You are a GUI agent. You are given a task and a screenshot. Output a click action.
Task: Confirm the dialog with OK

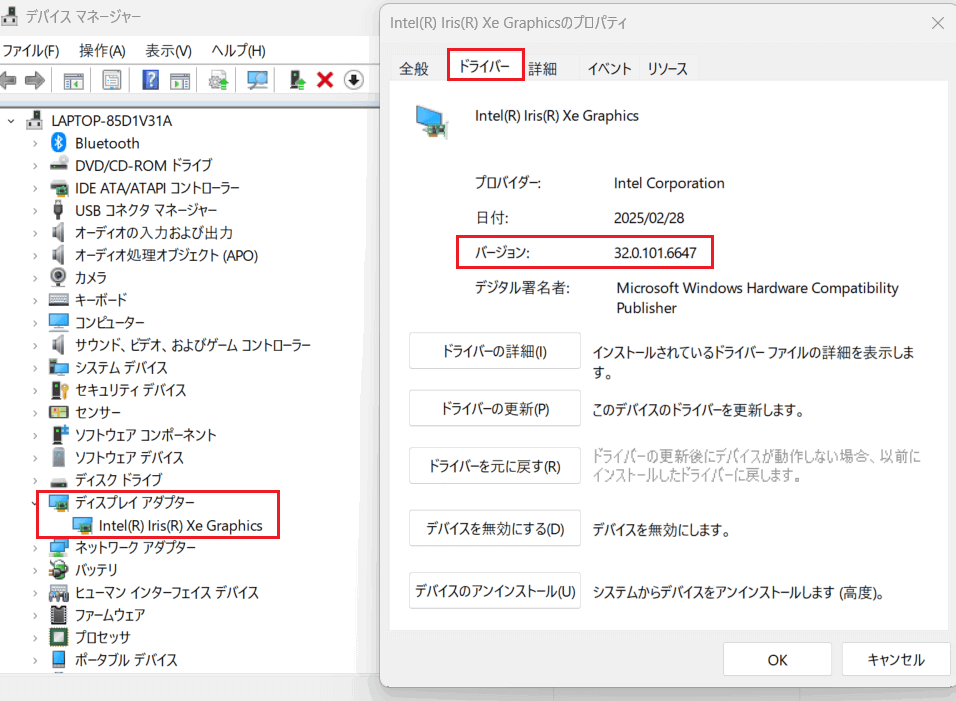pyautogui.click(x=777, y=660)
